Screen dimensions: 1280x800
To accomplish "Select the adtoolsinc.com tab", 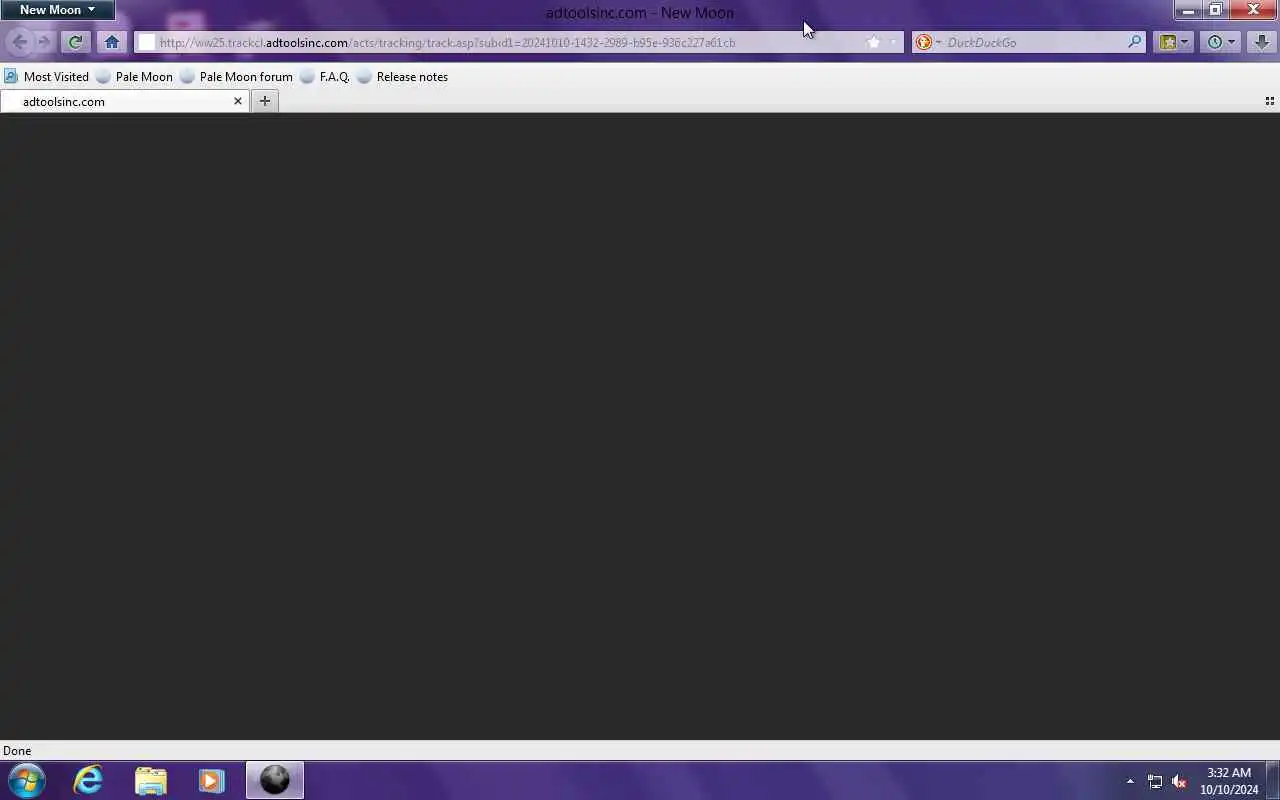I will pyautogui.click(x=124, y=101).
